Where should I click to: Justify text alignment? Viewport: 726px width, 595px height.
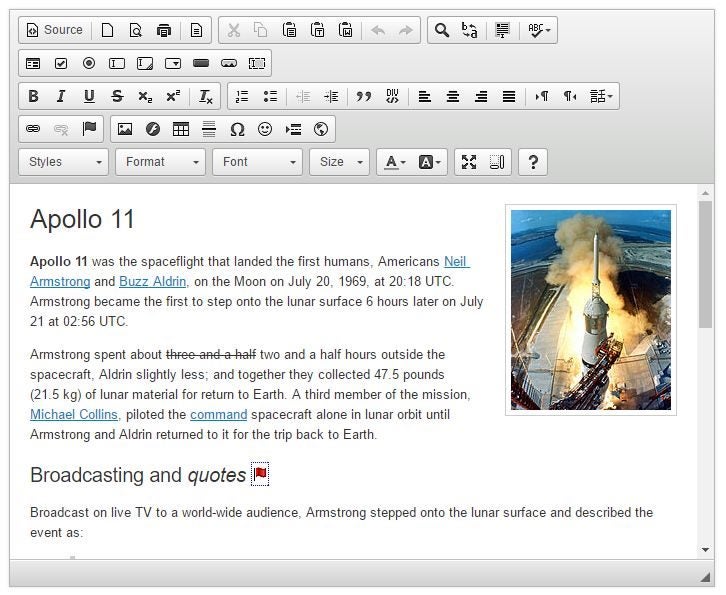(509, 96)
